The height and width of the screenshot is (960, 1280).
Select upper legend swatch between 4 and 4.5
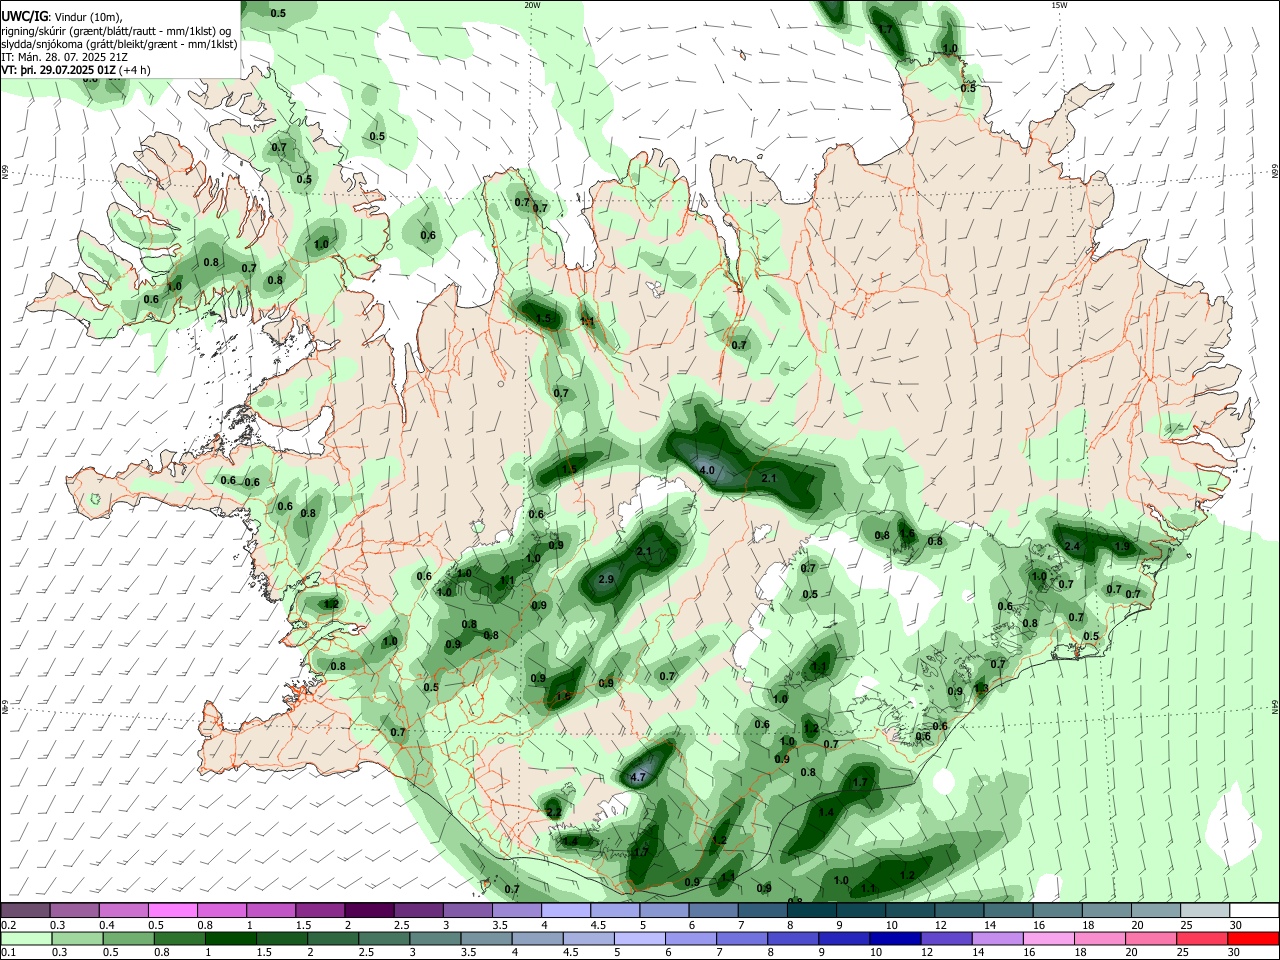[565, 910]
